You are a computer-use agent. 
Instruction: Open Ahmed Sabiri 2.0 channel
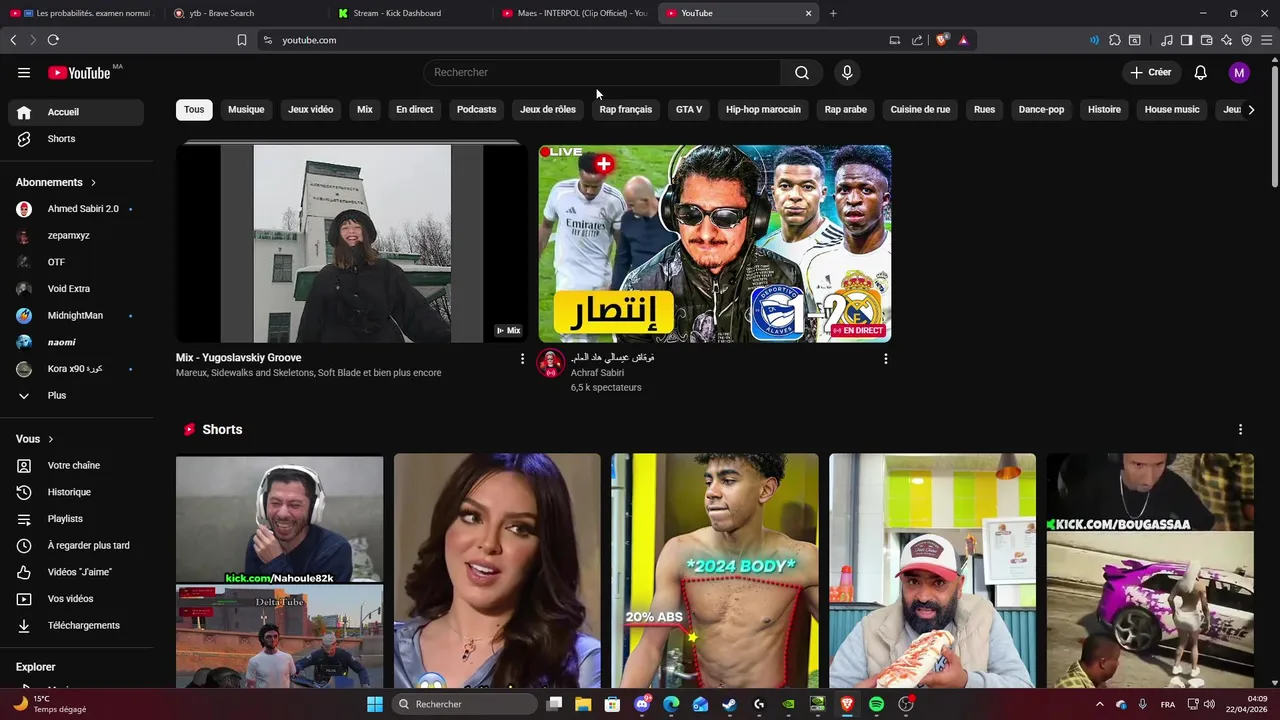(76, 209)
